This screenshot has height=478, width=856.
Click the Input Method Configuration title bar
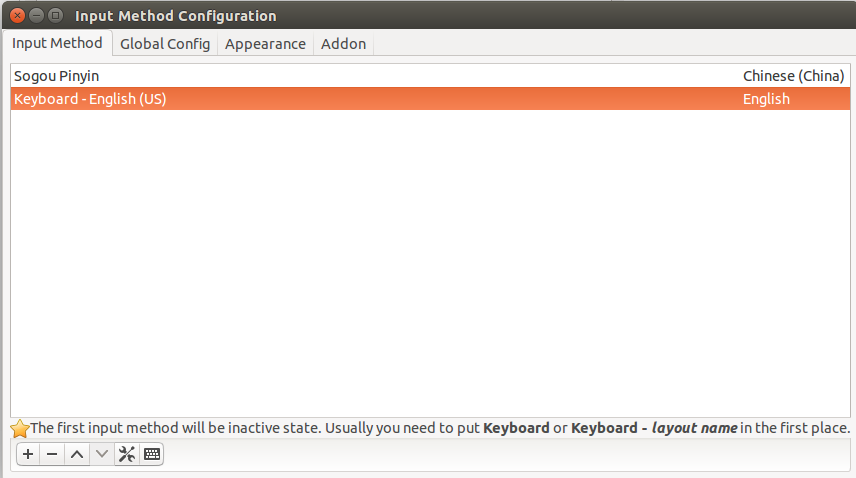tap(437, 15)
